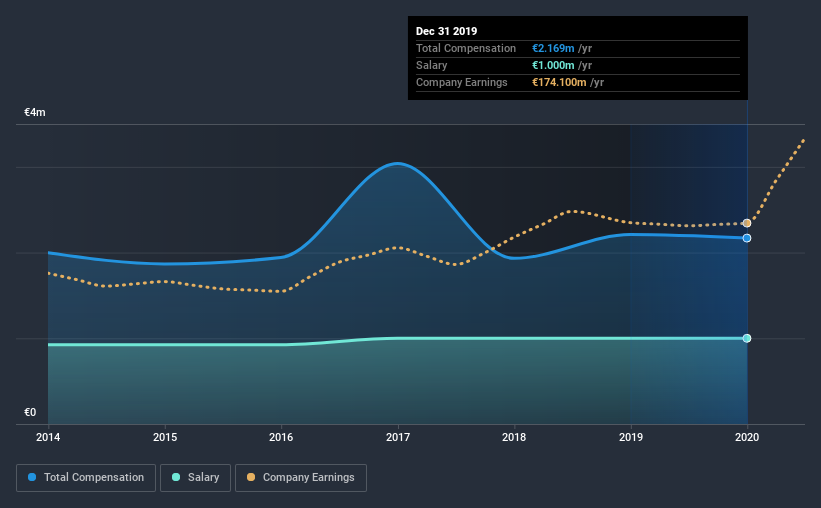The height and width of the screenshot is (508, 821).
Task: Toggle the Total Compensation legend button
Action: coord(86,478)
